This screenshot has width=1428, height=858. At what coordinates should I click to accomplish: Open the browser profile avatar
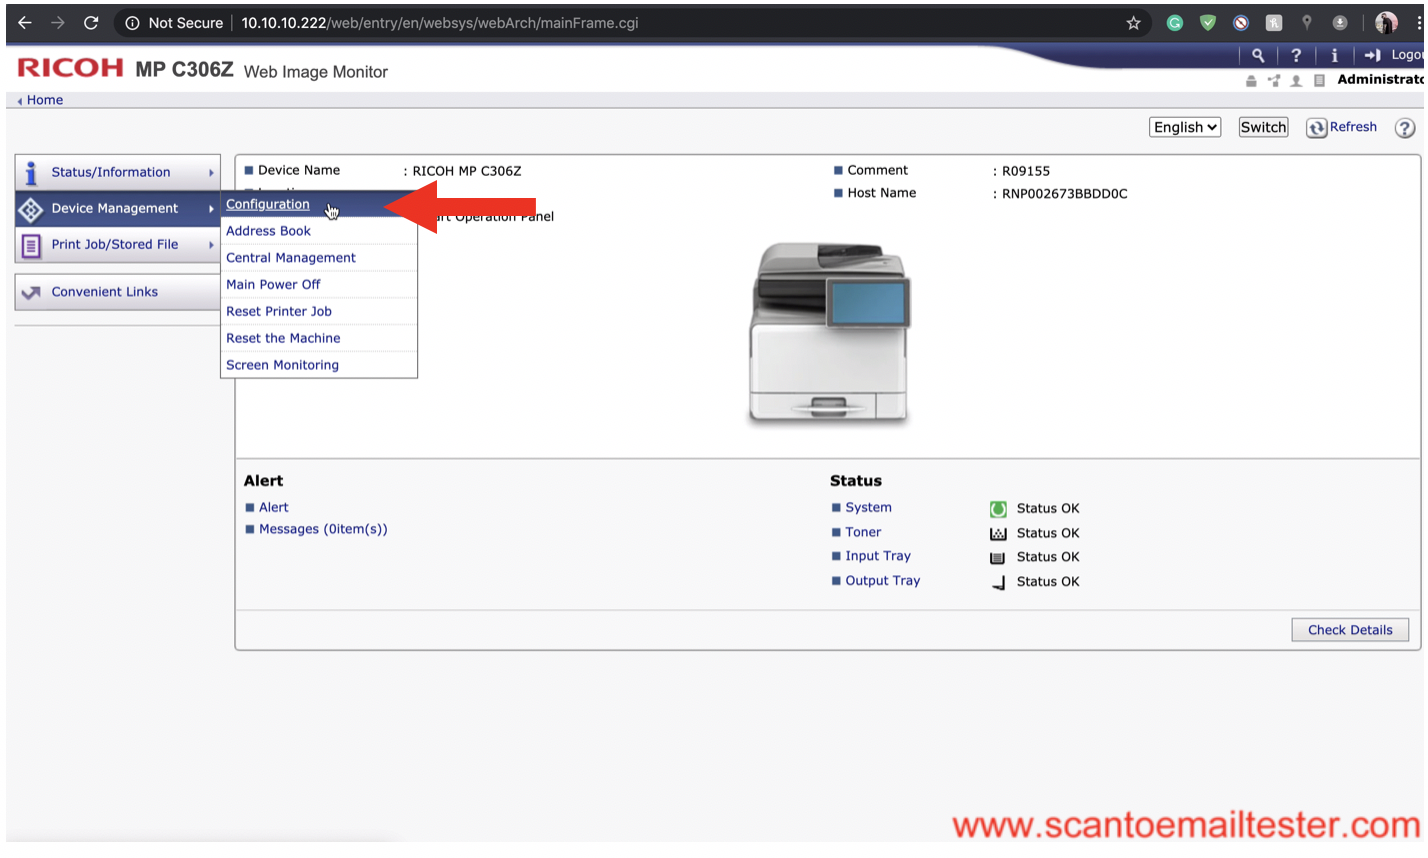1385,23
